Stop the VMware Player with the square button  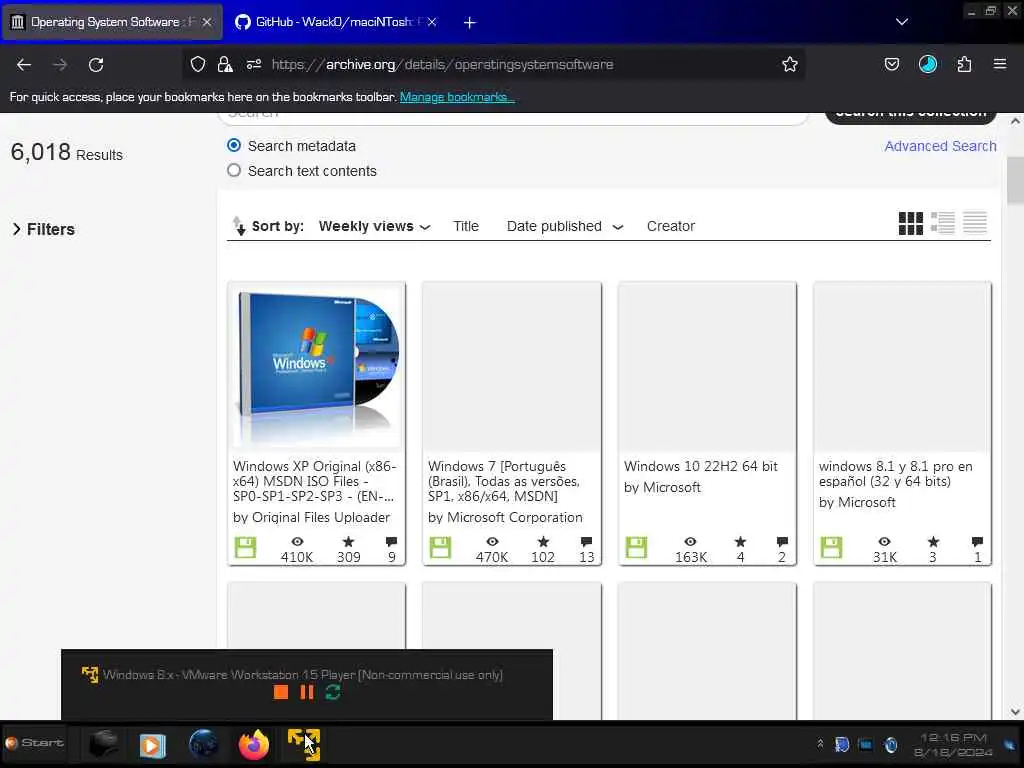(281, 692)
